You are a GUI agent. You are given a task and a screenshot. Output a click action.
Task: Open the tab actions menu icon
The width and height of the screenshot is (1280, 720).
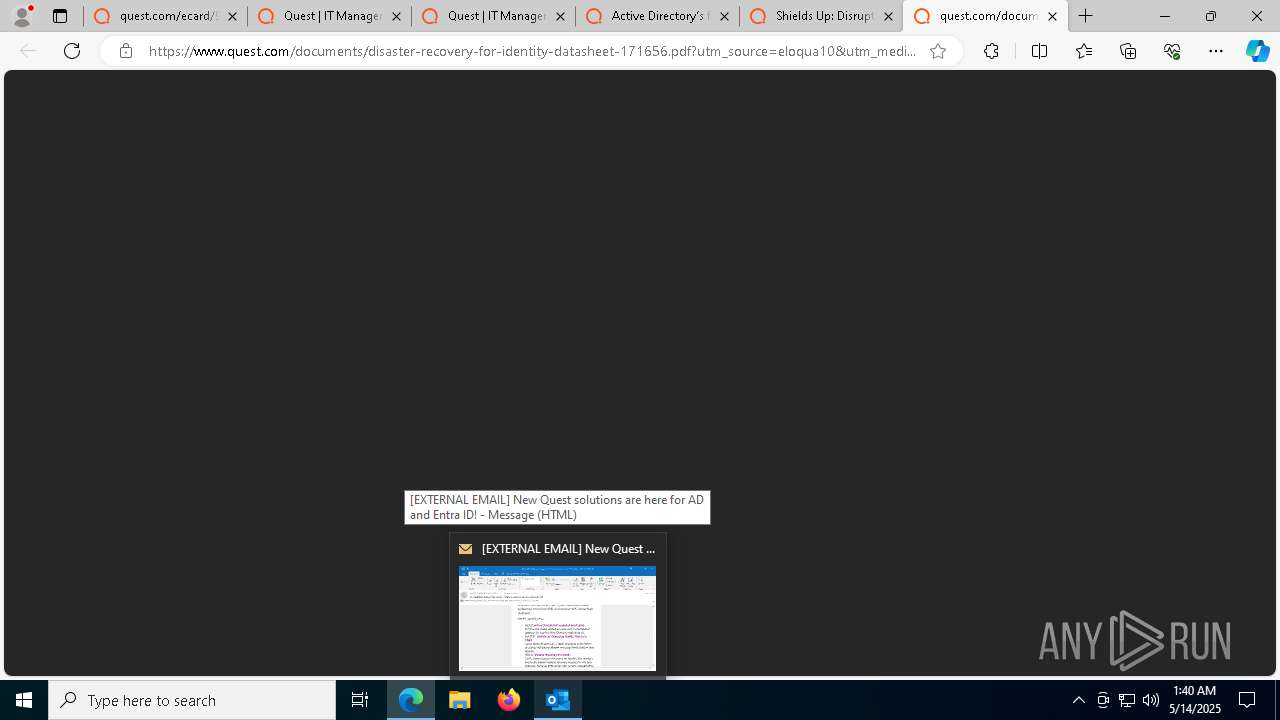[60, 16]
